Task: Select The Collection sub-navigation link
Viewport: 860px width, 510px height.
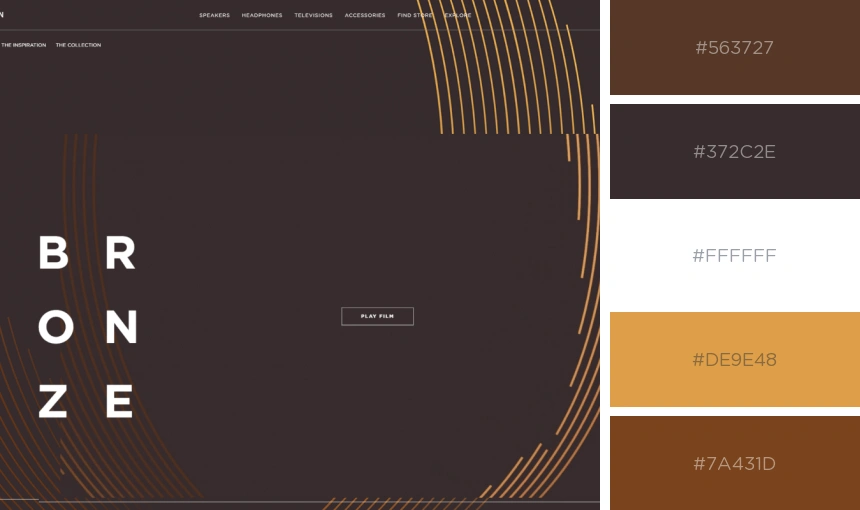Action: 78,45
